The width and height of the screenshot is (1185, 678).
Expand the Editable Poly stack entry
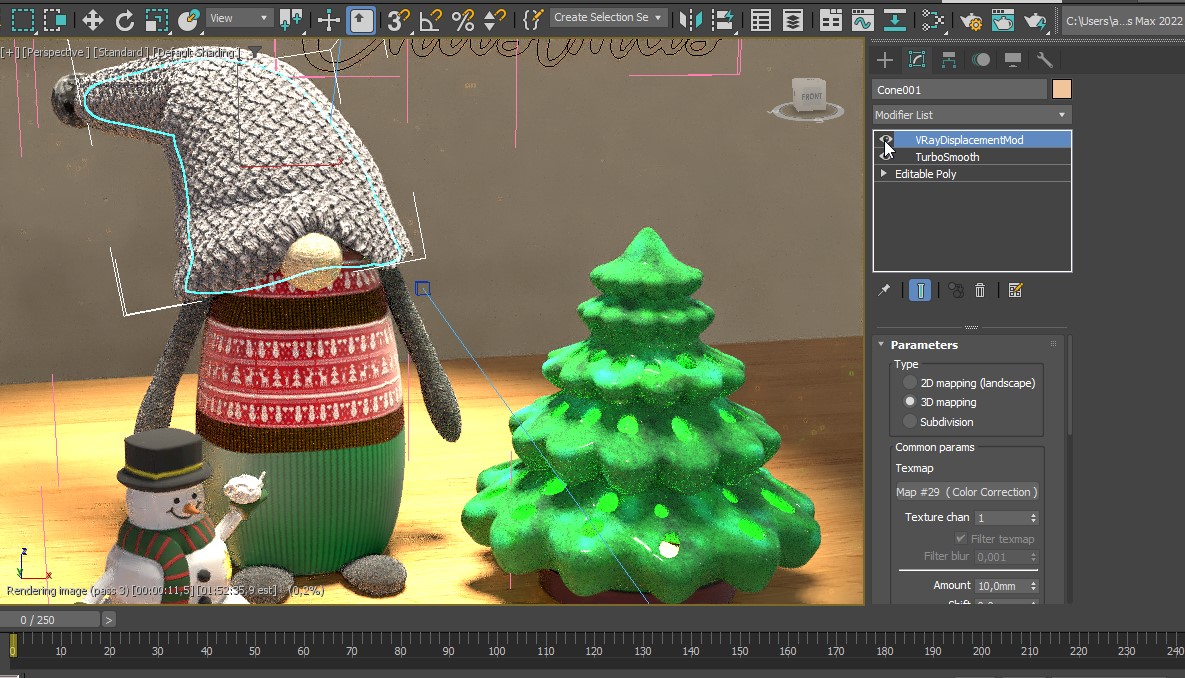pos(883,174)
